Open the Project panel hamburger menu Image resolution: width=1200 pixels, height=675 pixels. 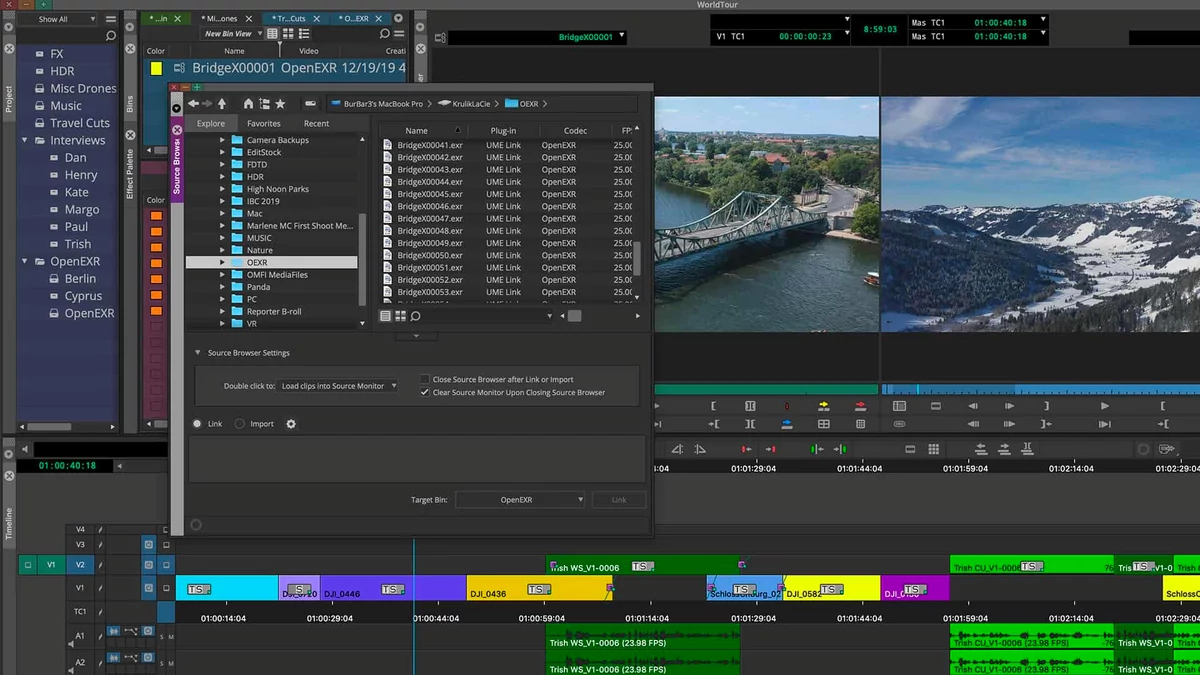click(111, 19)
